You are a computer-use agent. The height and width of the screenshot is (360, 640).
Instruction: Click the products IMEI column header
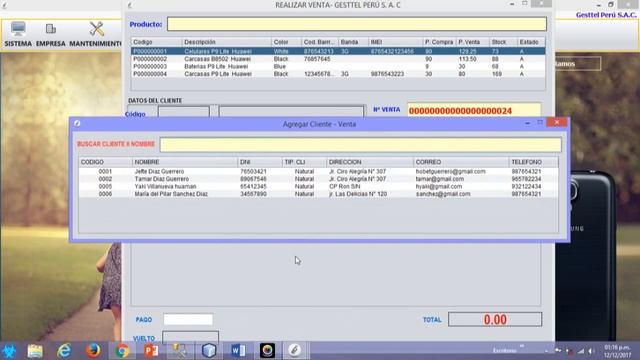(395, 42)
